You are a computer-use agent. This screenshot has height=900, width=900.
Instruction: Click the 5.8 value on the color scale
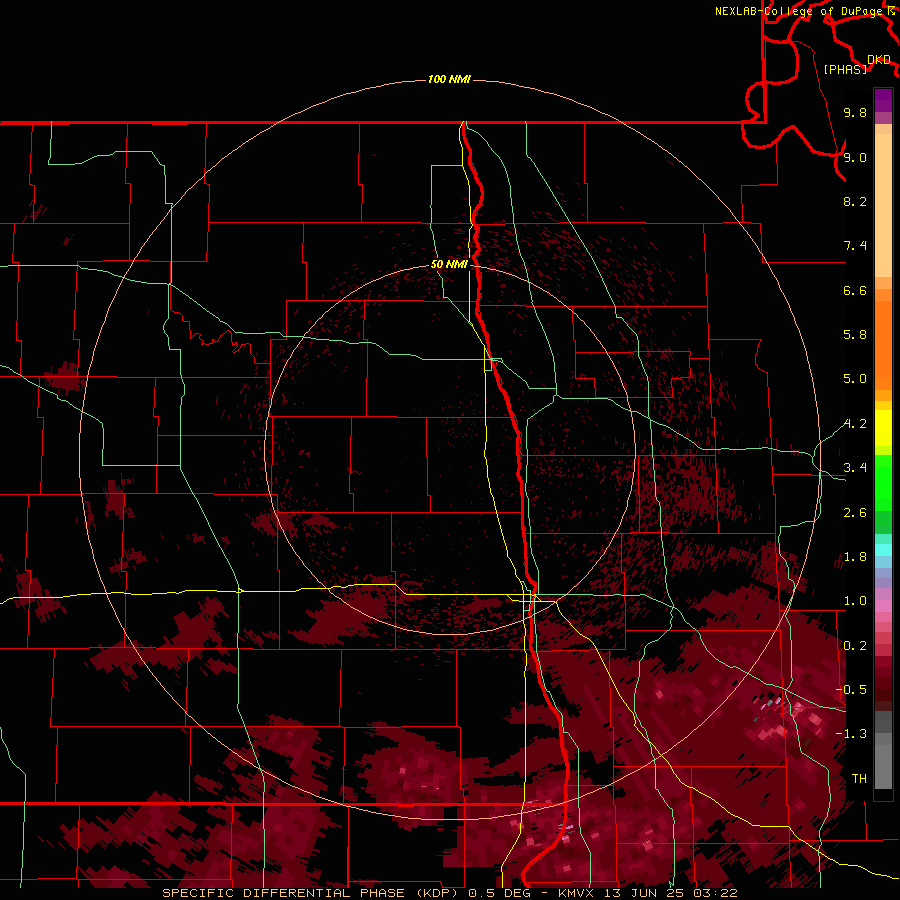[855, 335]
